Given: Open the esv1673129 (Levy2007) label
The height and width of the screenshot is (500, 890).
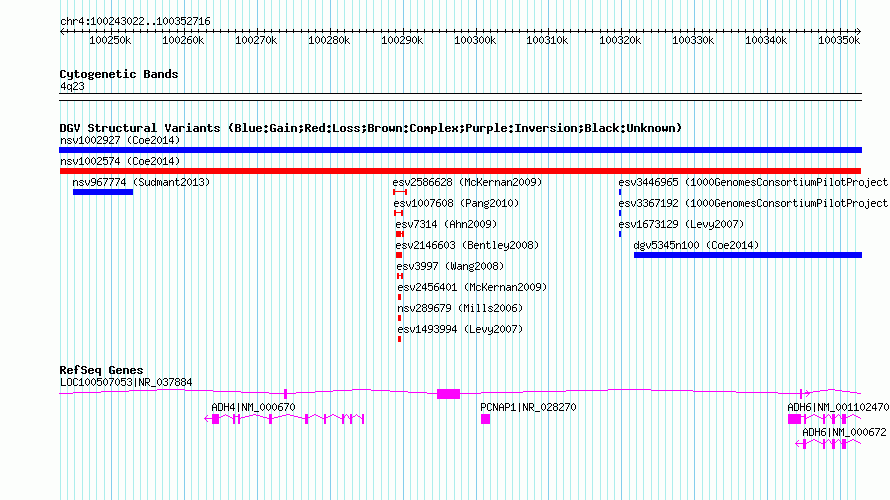Looking at the screenshot, I should [681, 224].
